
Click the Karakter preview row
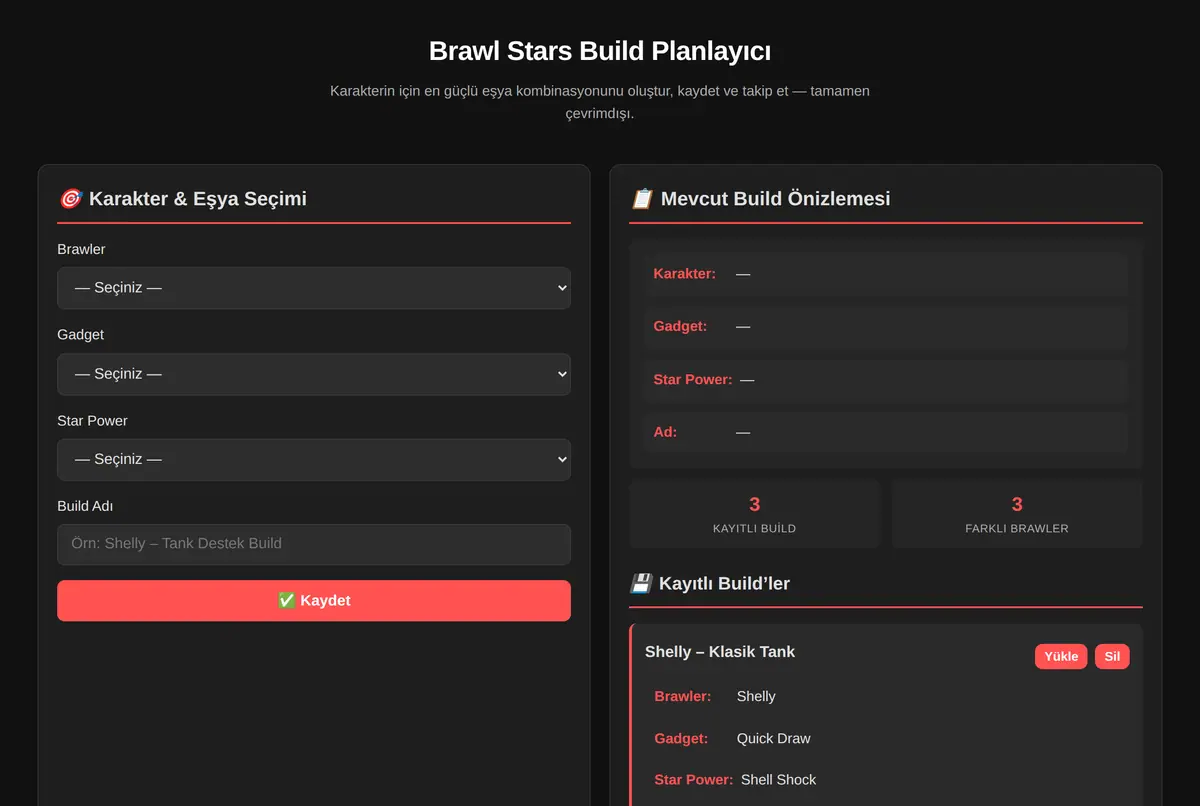coord(886,274)
